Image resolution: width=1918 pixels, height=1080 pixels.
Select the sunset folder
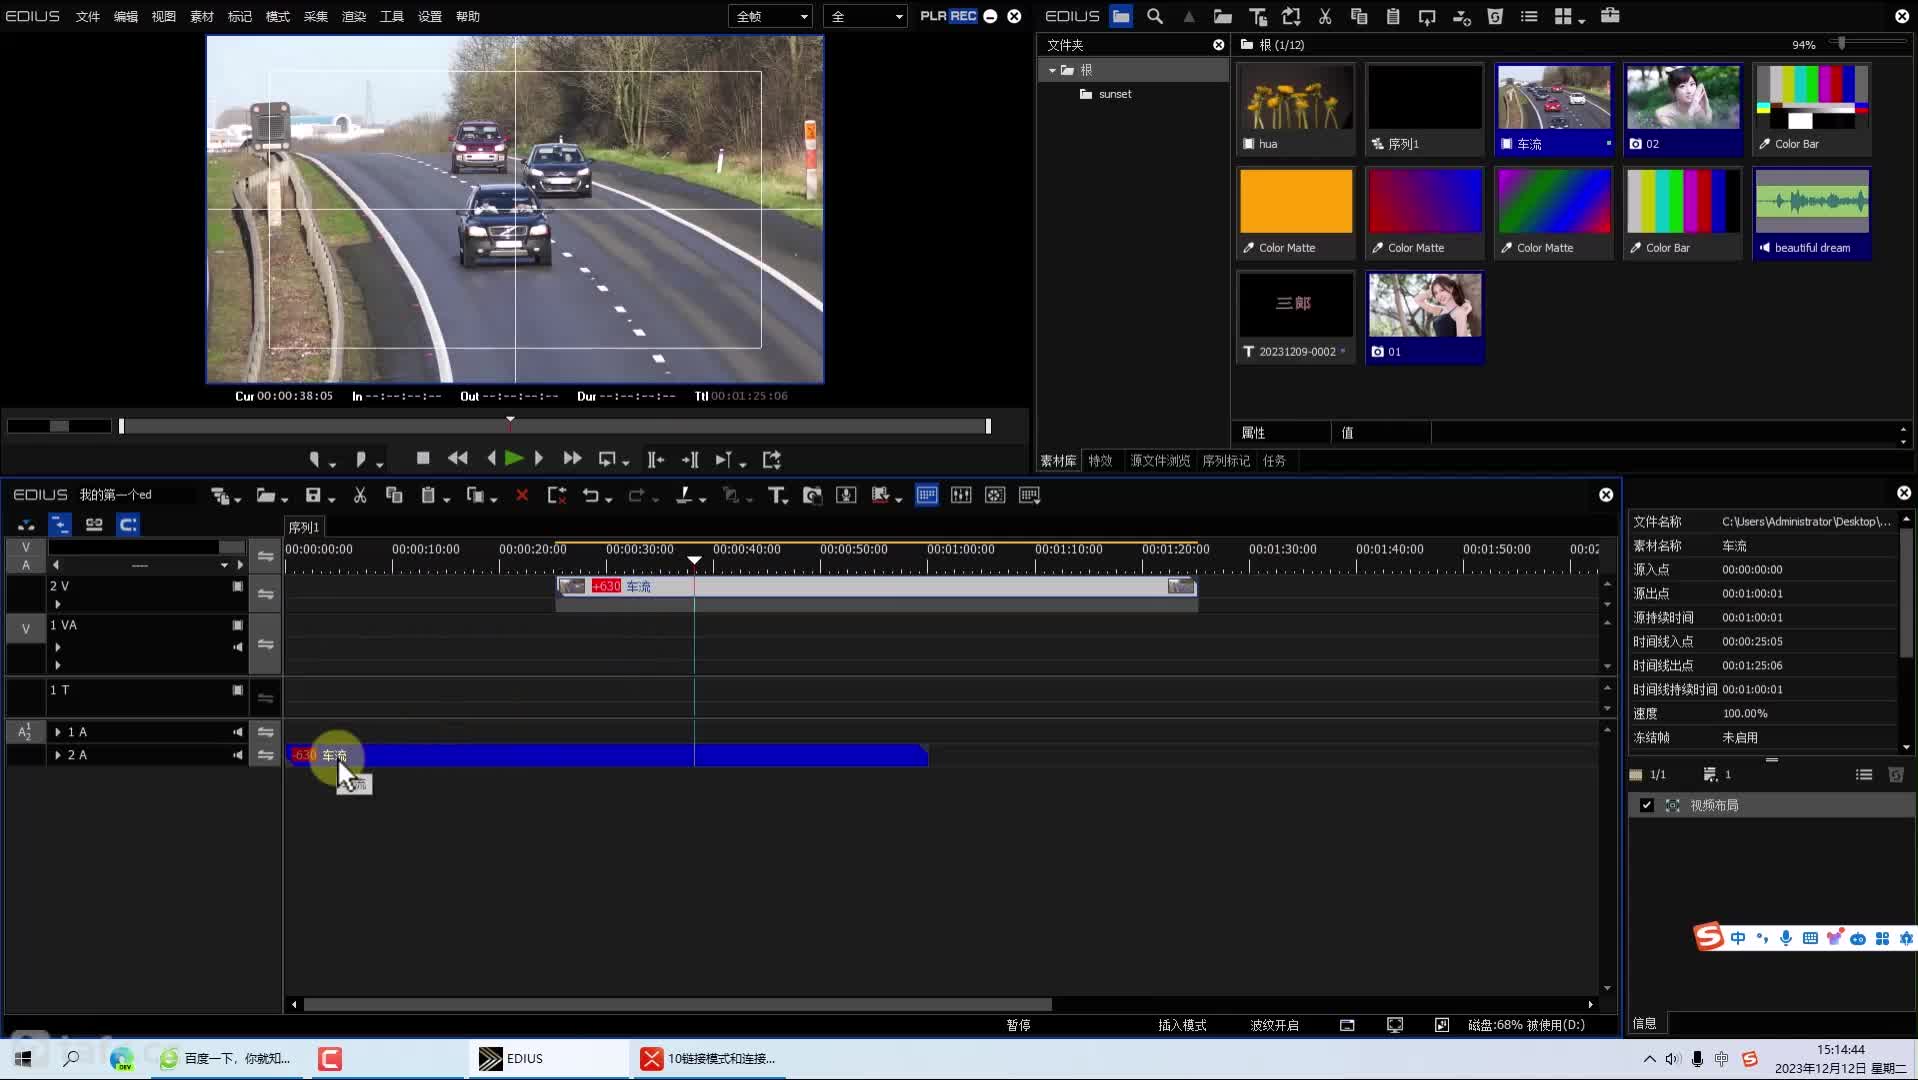pos(1105,94)
